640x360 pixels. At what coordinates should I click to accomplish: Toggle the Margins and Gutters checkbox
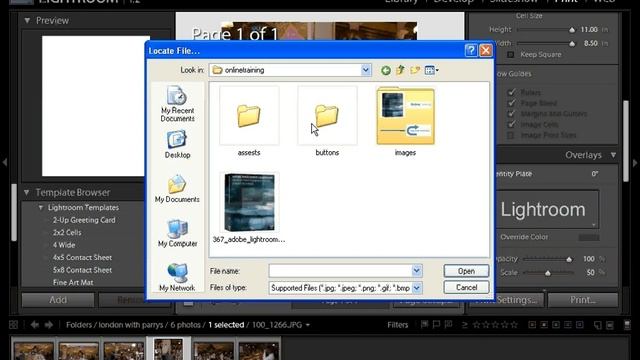(511, 114)
